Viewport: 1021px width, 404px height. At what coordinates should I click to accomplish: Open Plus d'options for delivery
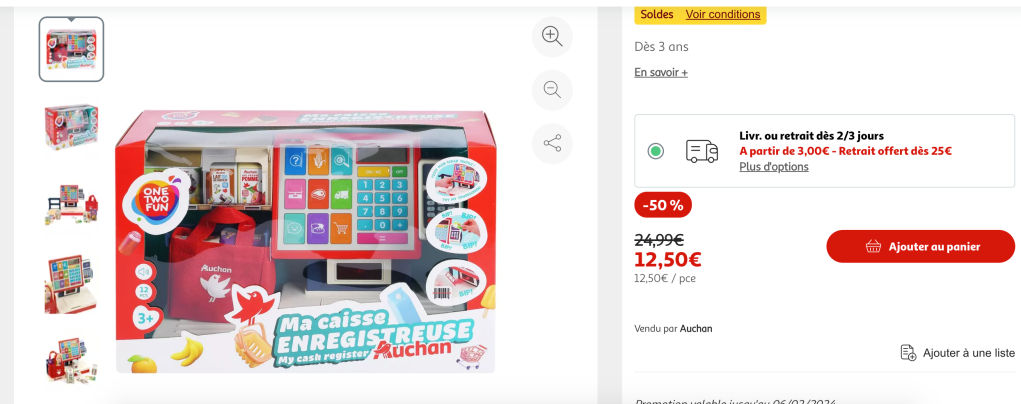[x=774, y=167]
